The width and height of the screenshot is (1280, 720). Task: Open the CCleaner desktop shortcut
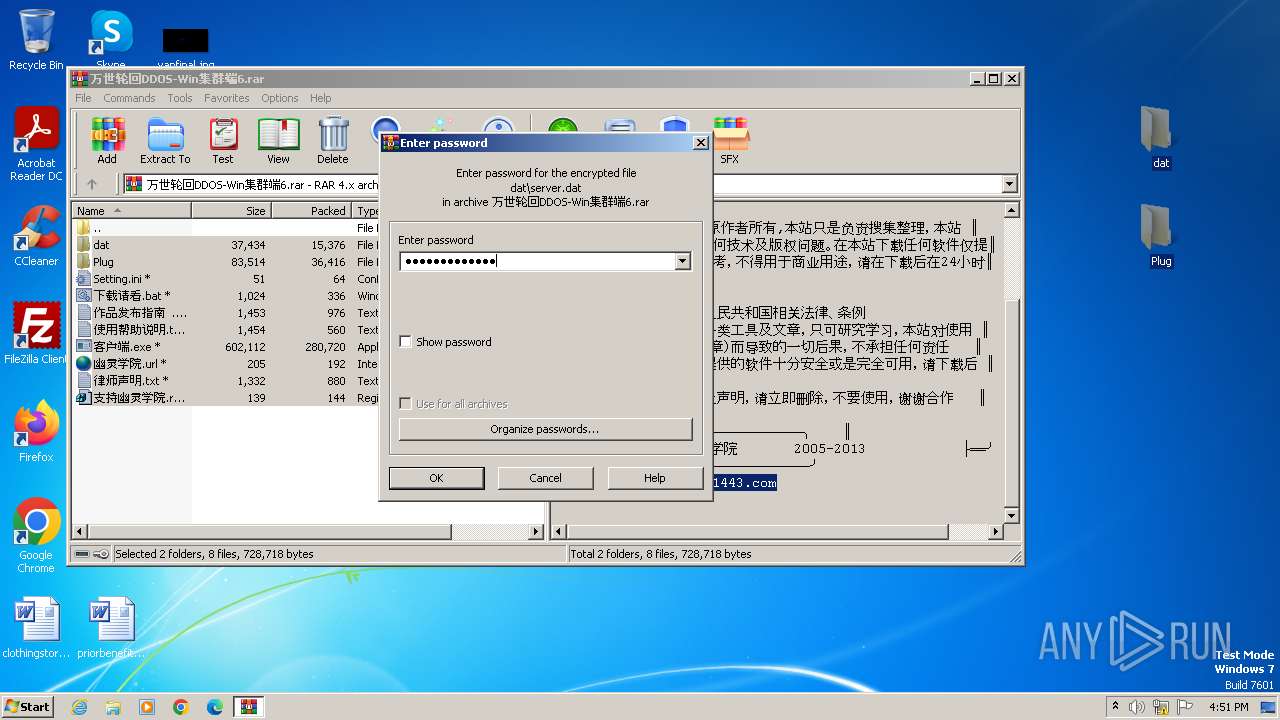point(36,236)
